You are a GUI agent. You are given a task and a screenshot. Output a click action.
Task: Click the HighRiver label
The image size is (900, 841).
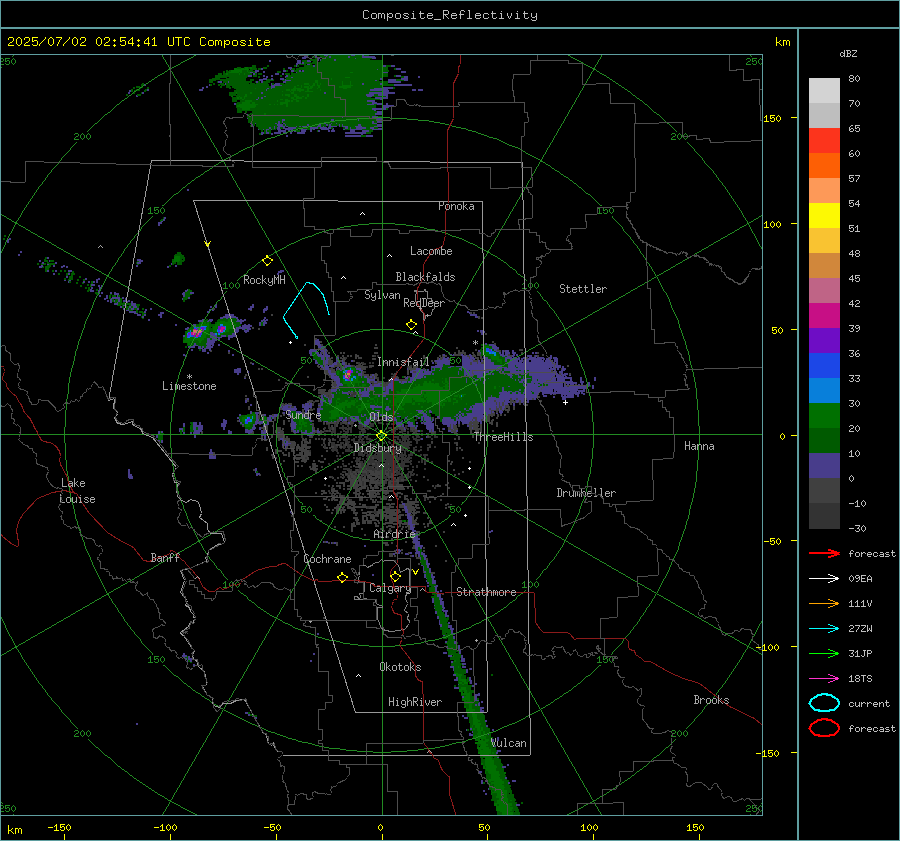coord(415,702)
